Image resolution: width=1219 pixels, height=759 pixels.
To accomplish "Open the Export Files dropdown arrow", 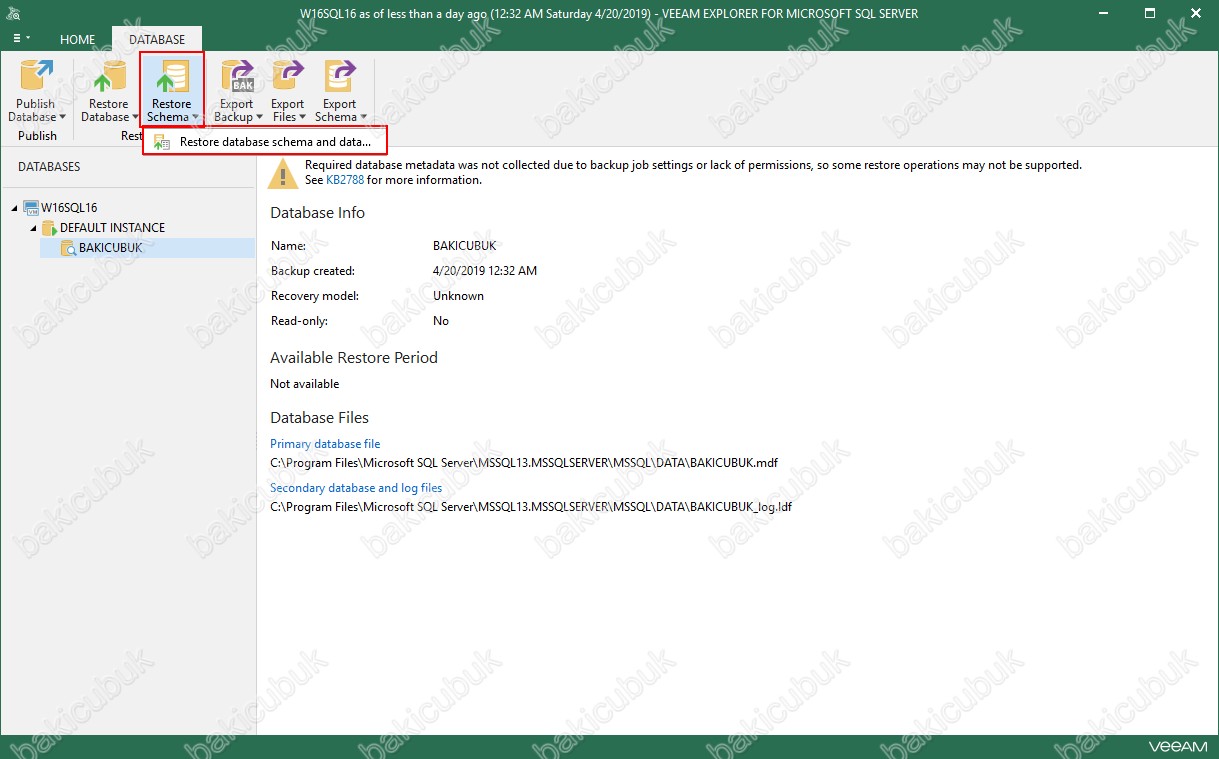I will 302,118.
